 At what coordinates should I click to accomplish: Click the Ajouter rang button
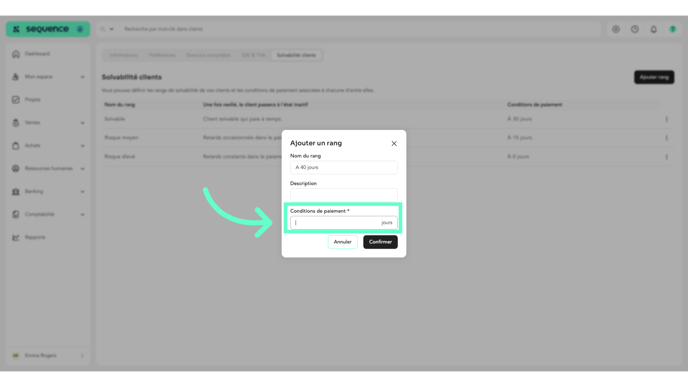(654, 77)
